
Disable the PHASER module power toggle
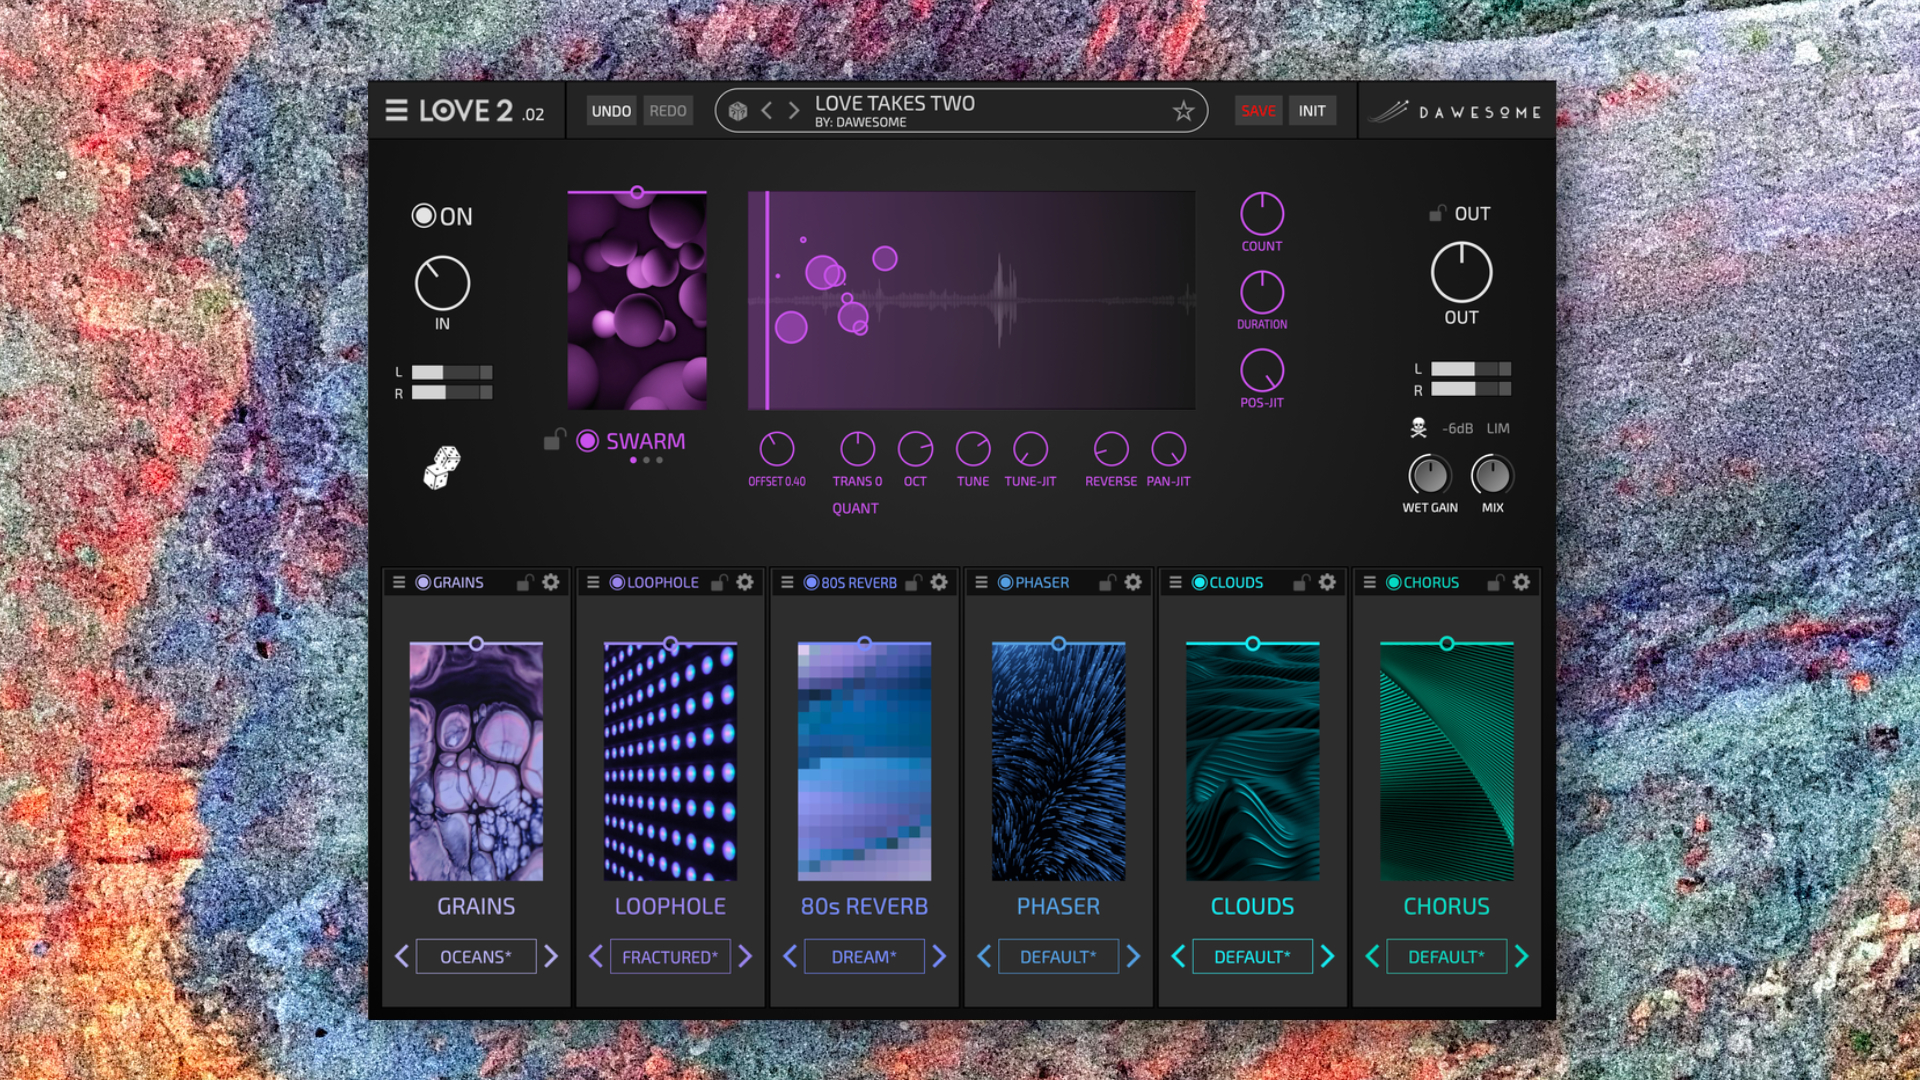[x=1005, y=582]
